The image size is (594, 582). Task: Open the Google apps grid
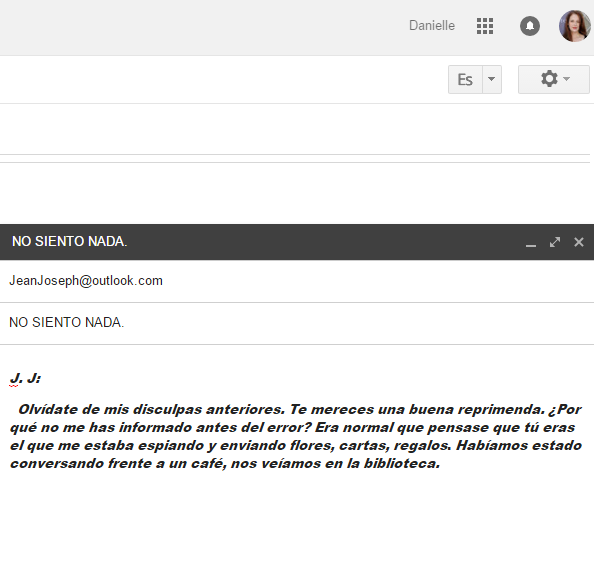485,26
